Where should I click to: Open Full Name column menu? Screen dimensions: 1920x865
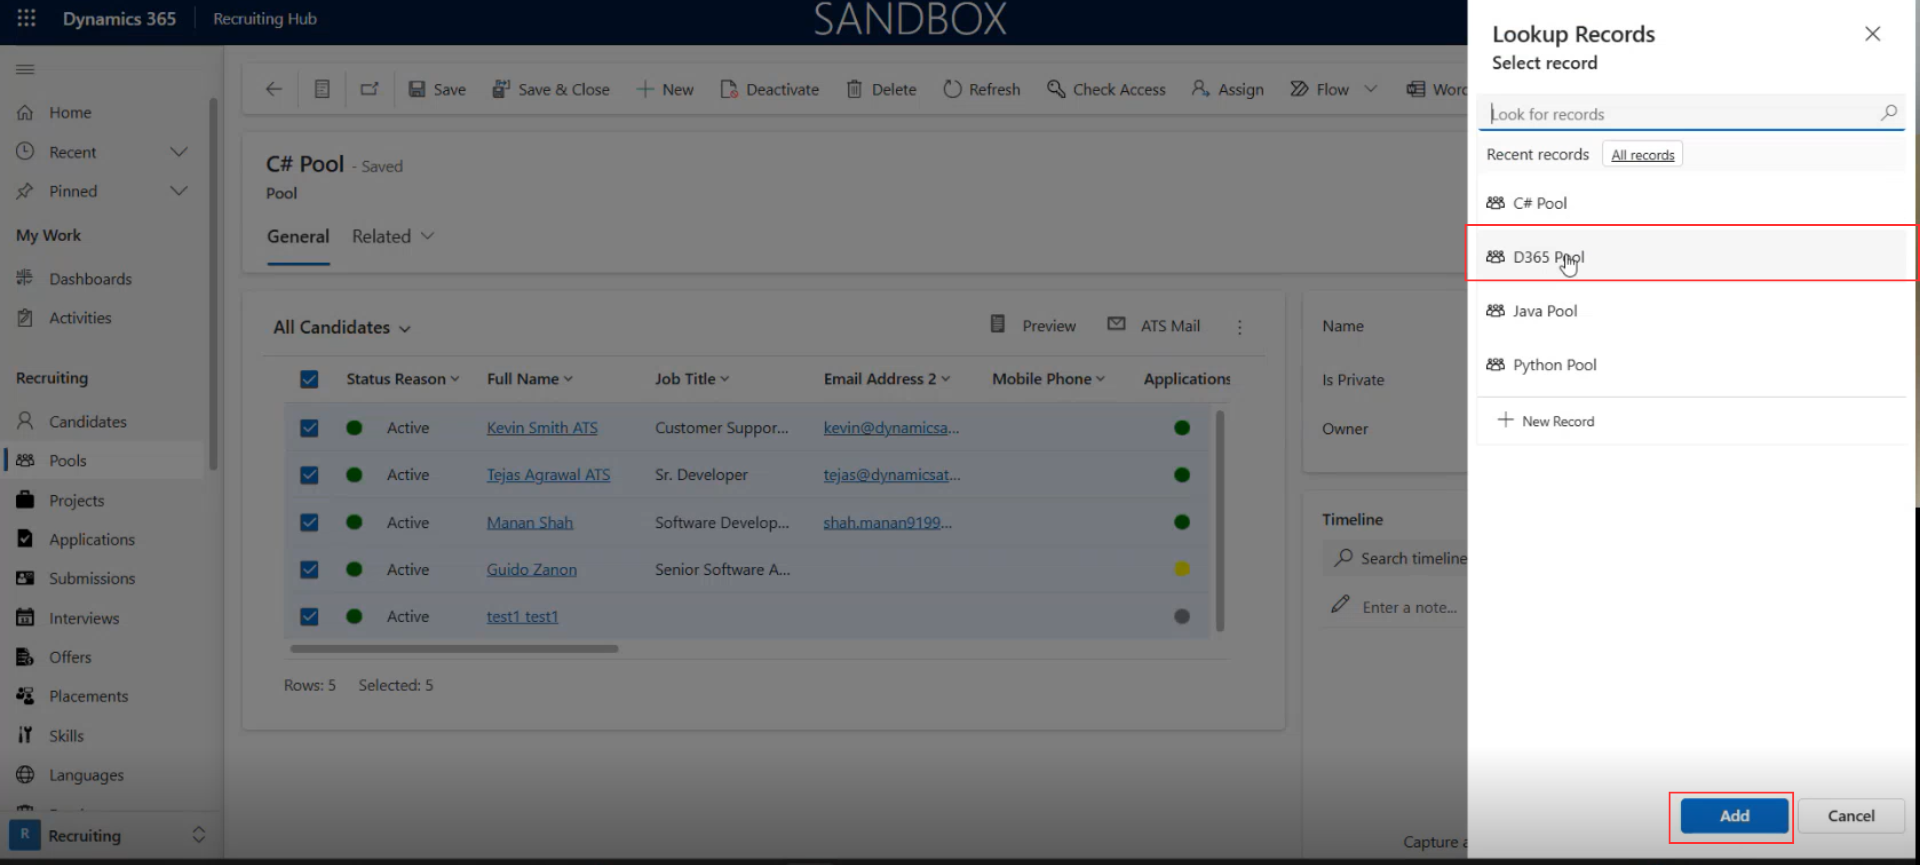click(x=530, y=379)
